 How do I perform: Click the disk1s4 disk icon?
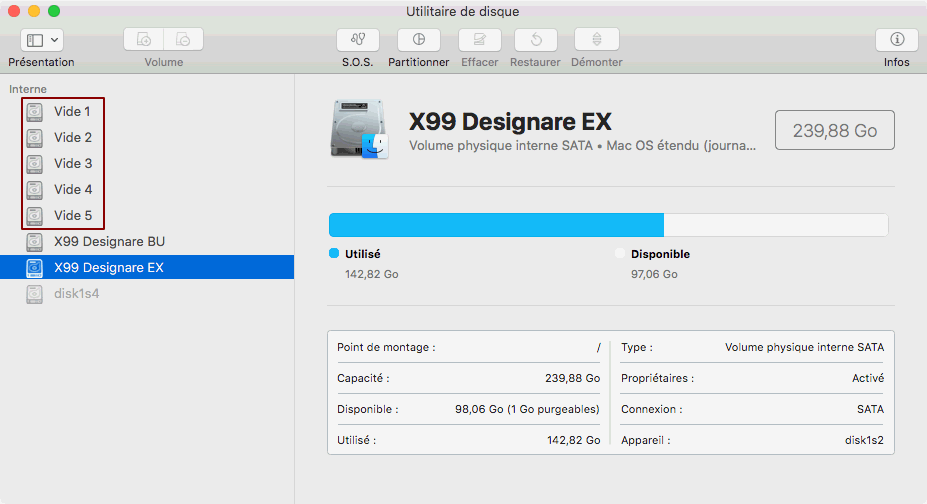click(x=35, y=293)
